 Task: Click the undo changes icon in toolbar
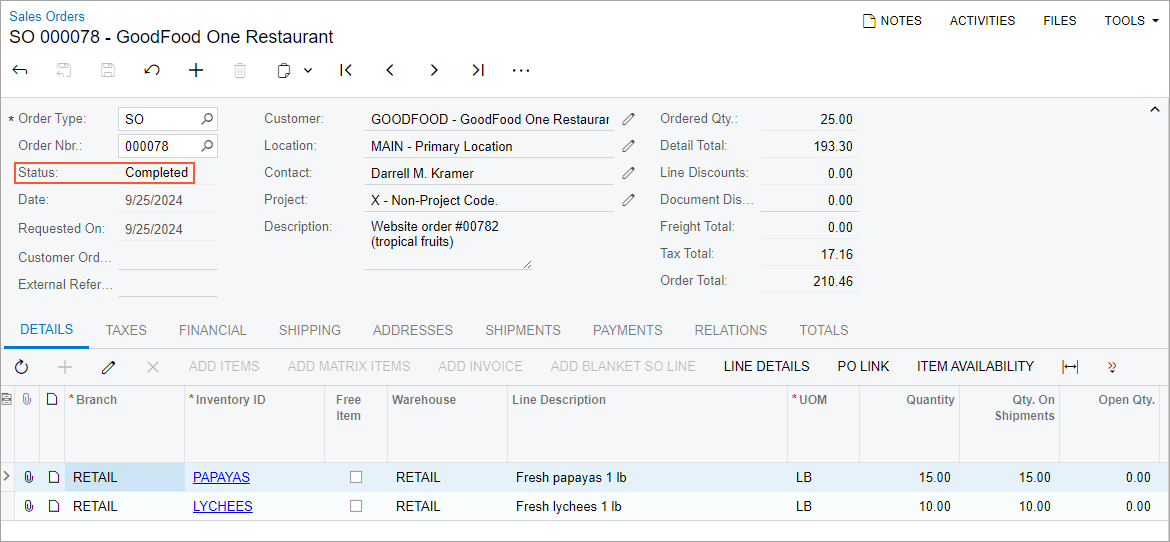(152, 70)
